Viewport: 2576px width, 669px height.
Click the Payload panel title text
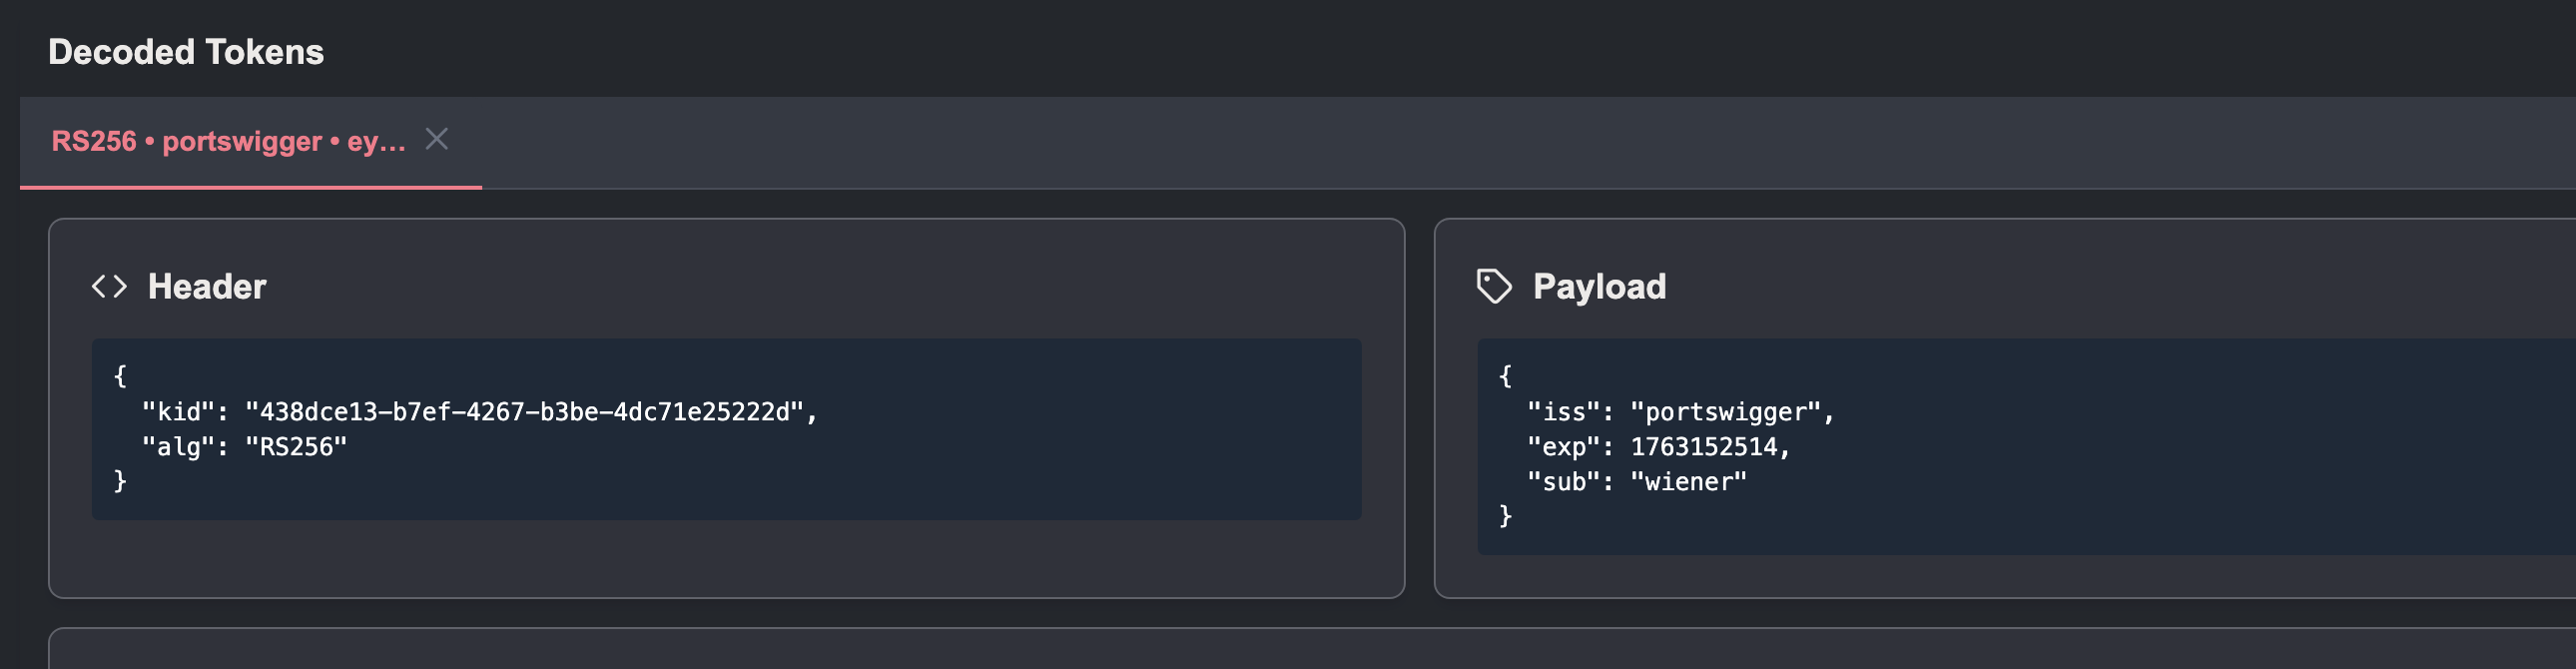tap(1599, 287)
